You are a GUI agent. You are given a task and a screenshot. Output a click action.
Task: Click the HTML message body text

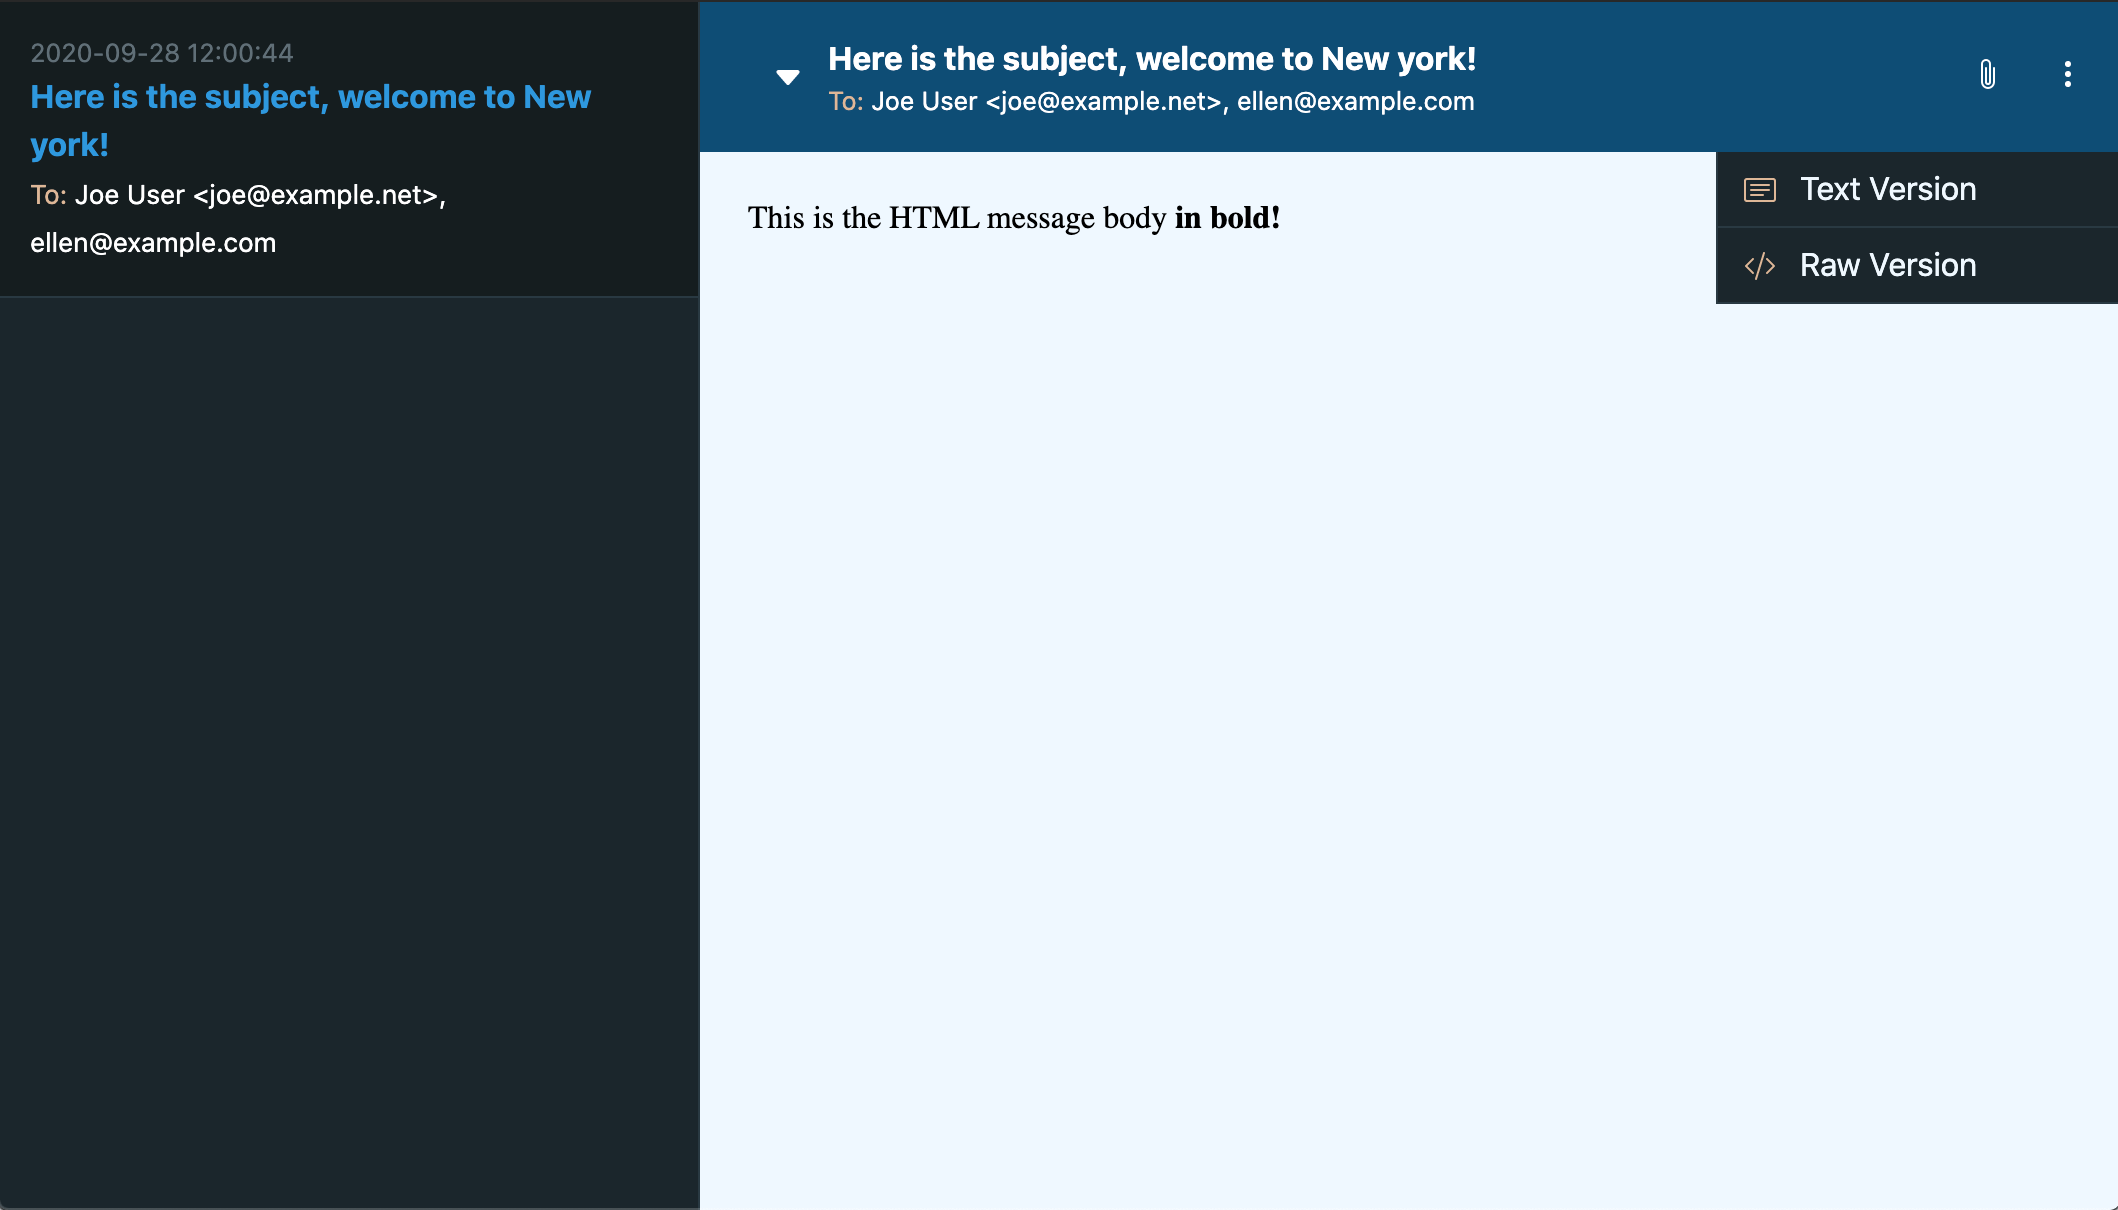956,218
